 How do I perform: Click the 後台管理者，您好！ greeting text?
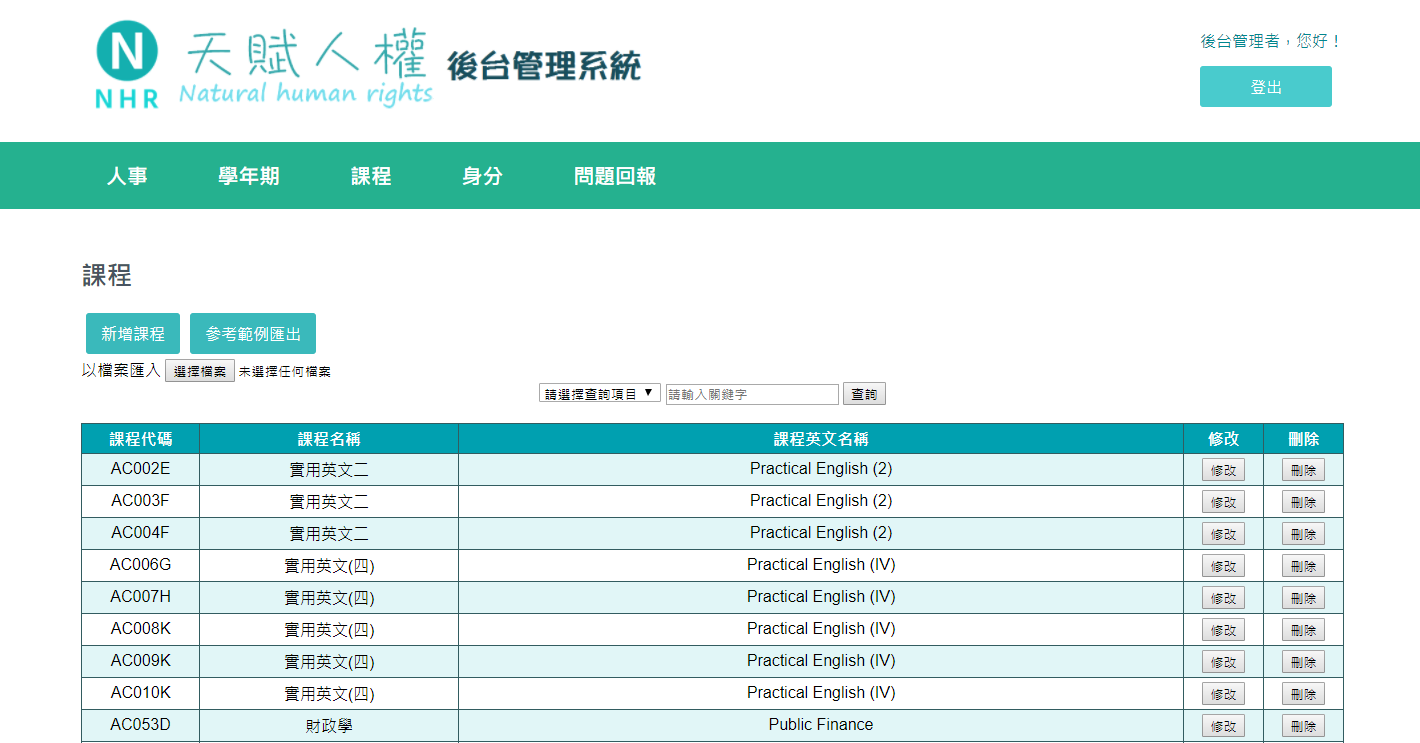1271,41
